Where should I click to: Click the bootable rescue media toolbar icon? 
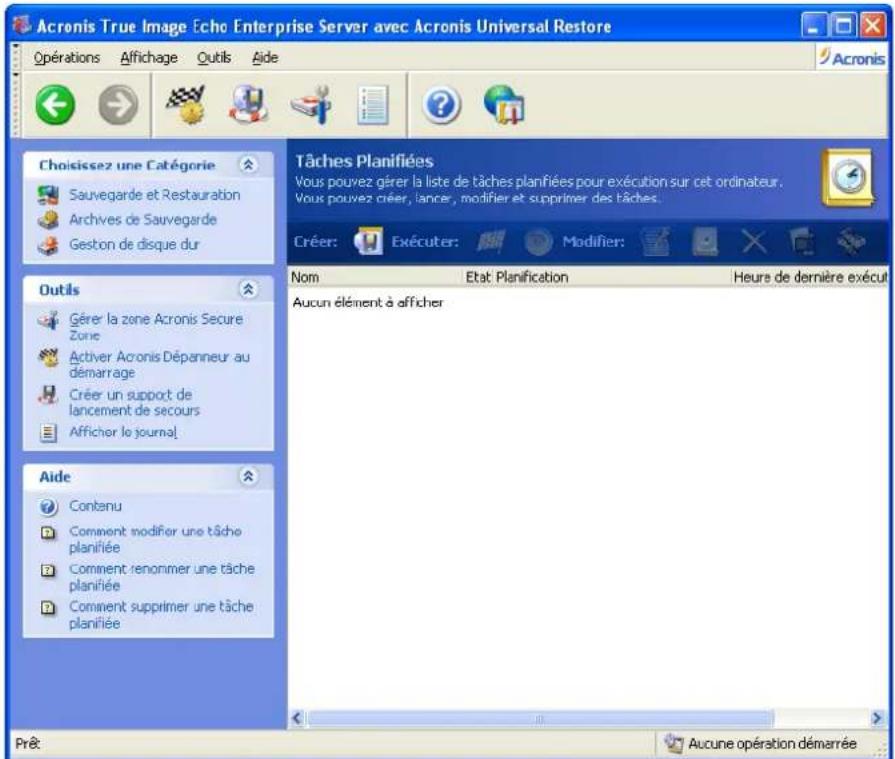coord(249,104)
